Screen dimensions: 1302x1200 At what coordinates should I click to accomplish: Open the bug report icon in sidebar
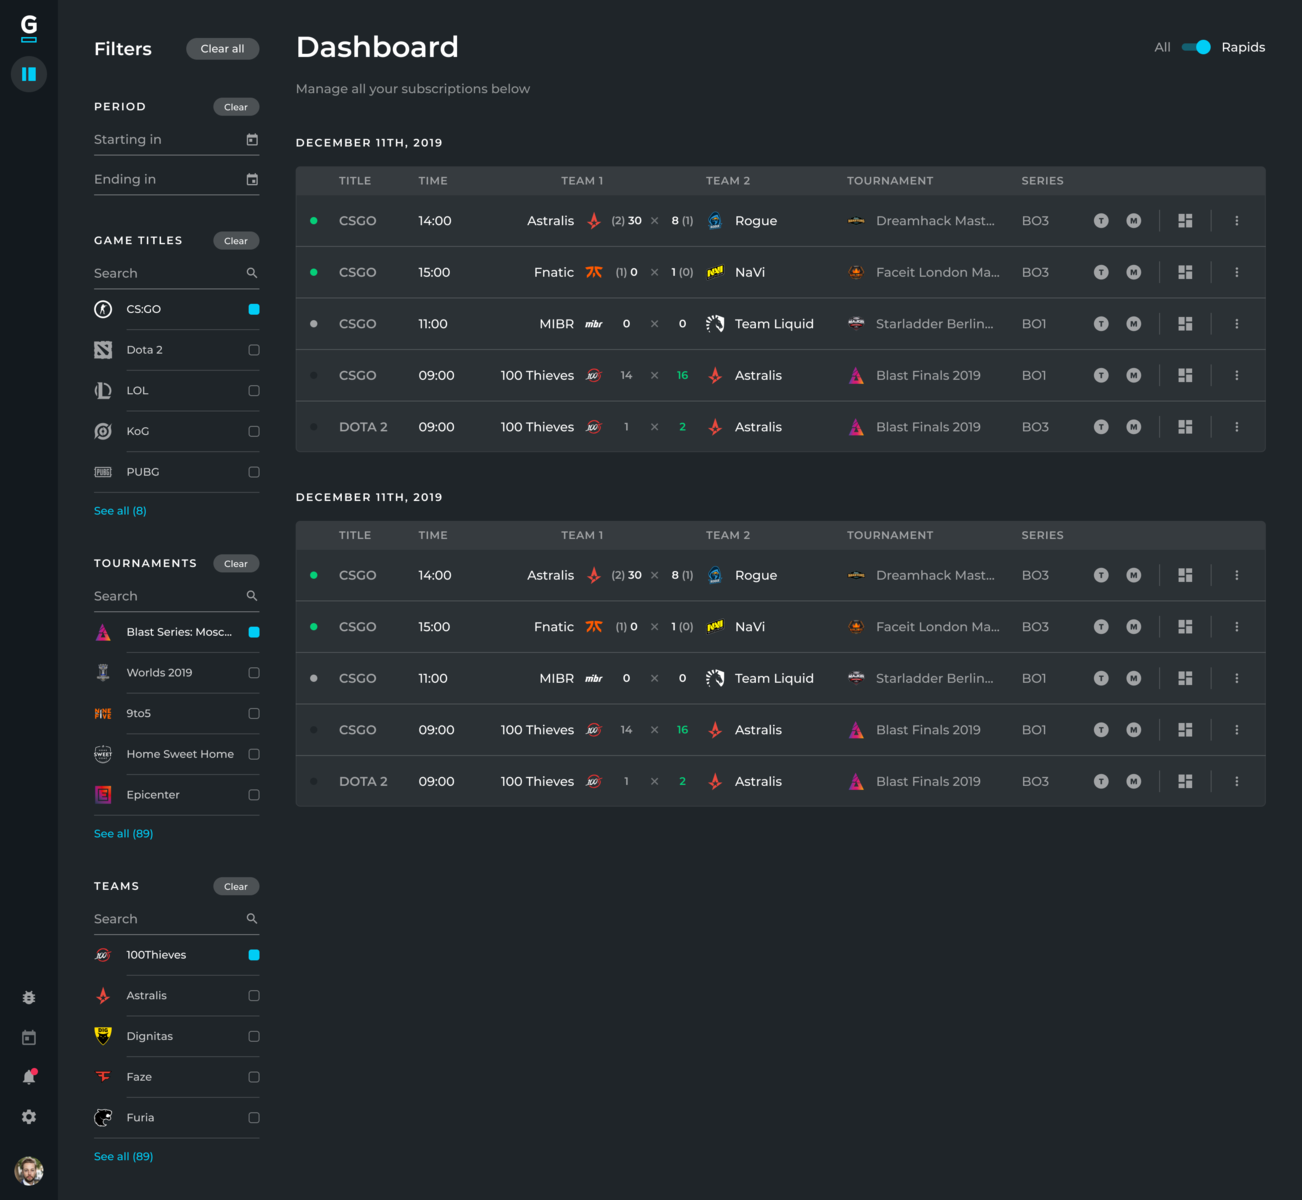[29, 997]
